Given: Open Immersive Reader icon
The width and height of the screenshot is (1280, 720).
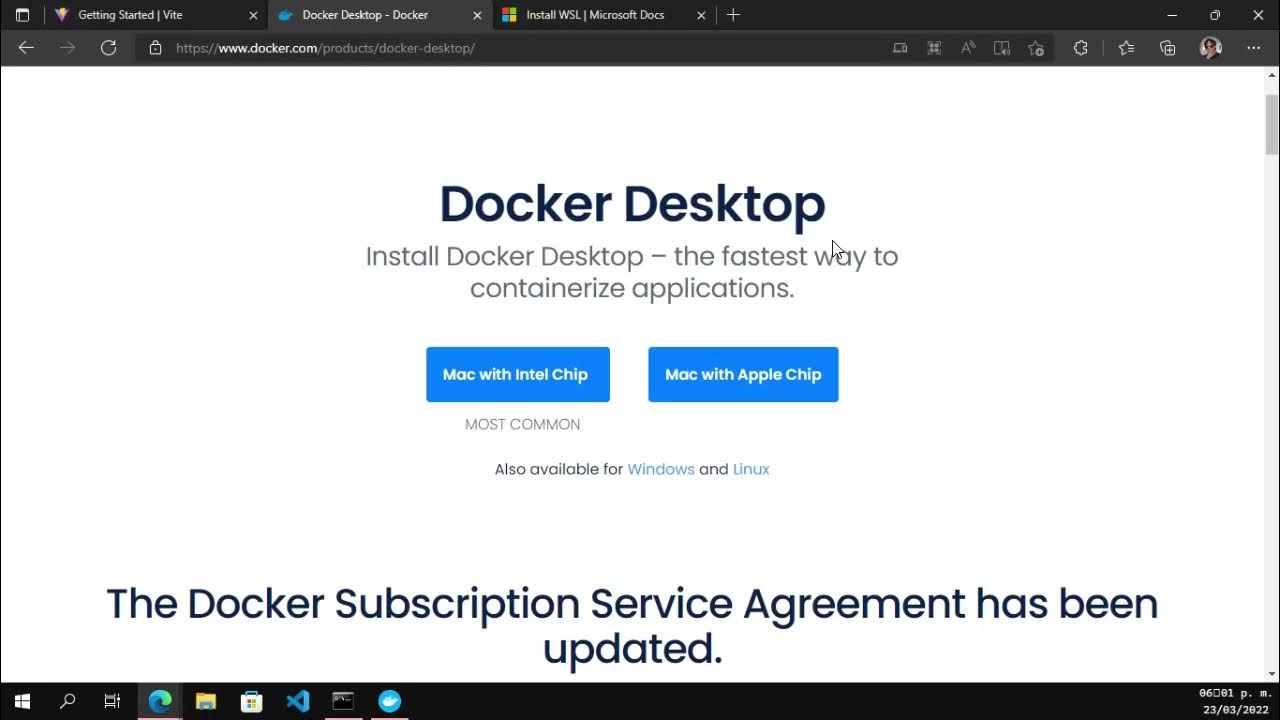Looking at the screenshot, I should tap(1001, 48).
